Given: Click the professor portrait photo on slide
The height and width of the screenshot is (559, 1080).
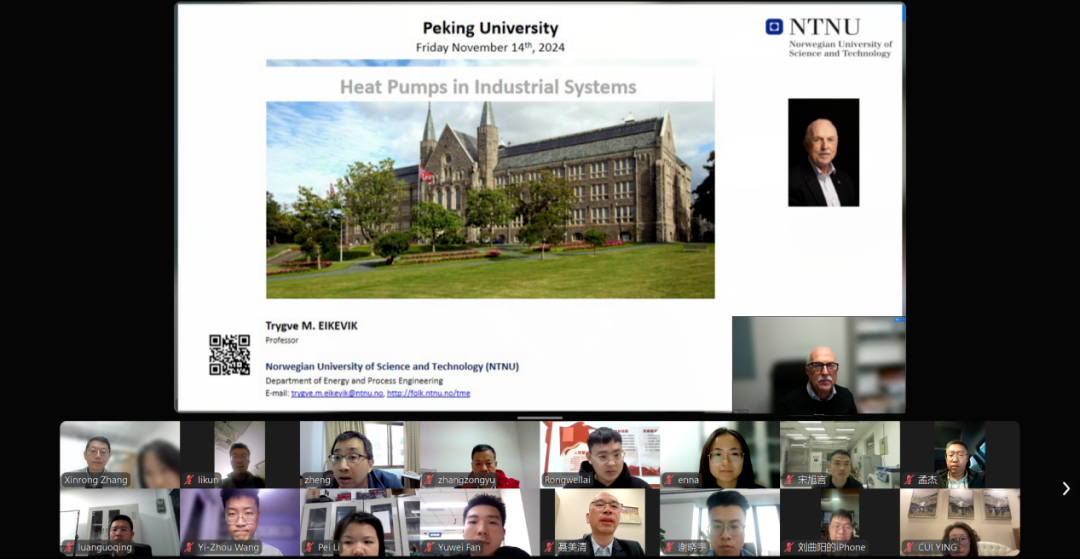Looking at the screenshot, I should click(823, 152).
